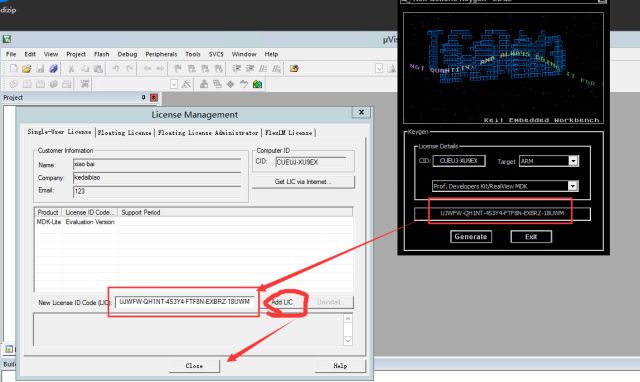This screenshot has height=382, width=640.
Task: Click the Add LIC button
Action: 282,302
